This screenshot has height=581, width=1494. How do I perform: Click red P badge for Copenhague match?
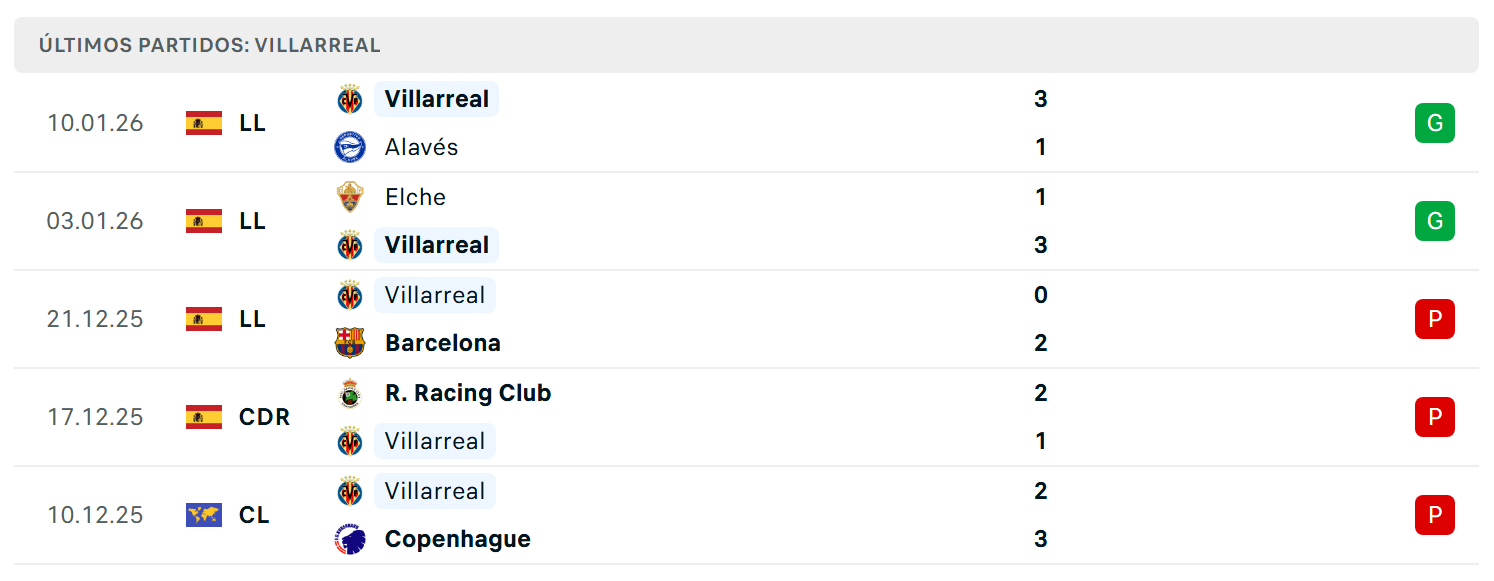(x=1434, y=515)
